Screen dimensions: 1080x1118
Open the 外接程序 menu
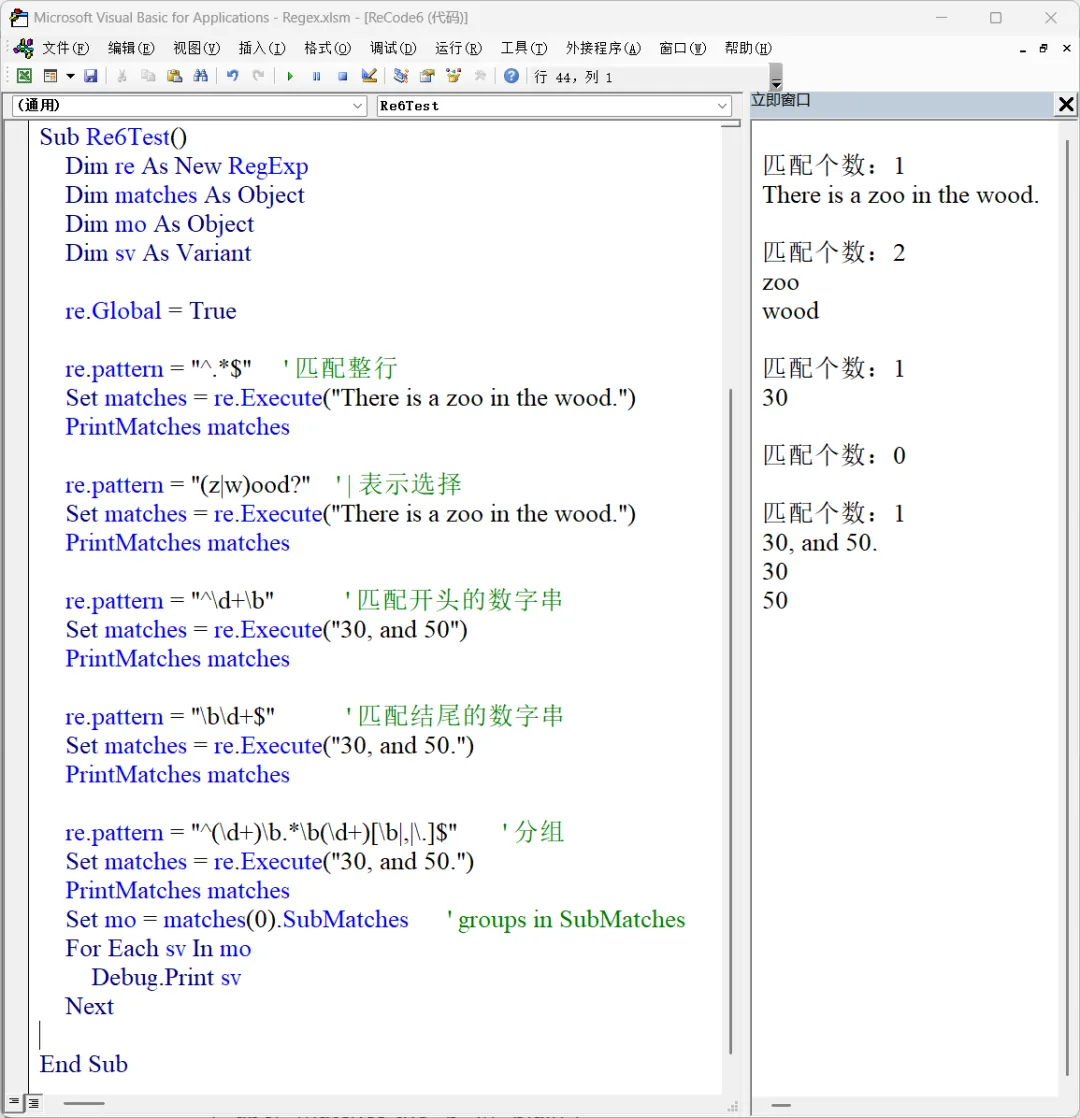(603, 48)
